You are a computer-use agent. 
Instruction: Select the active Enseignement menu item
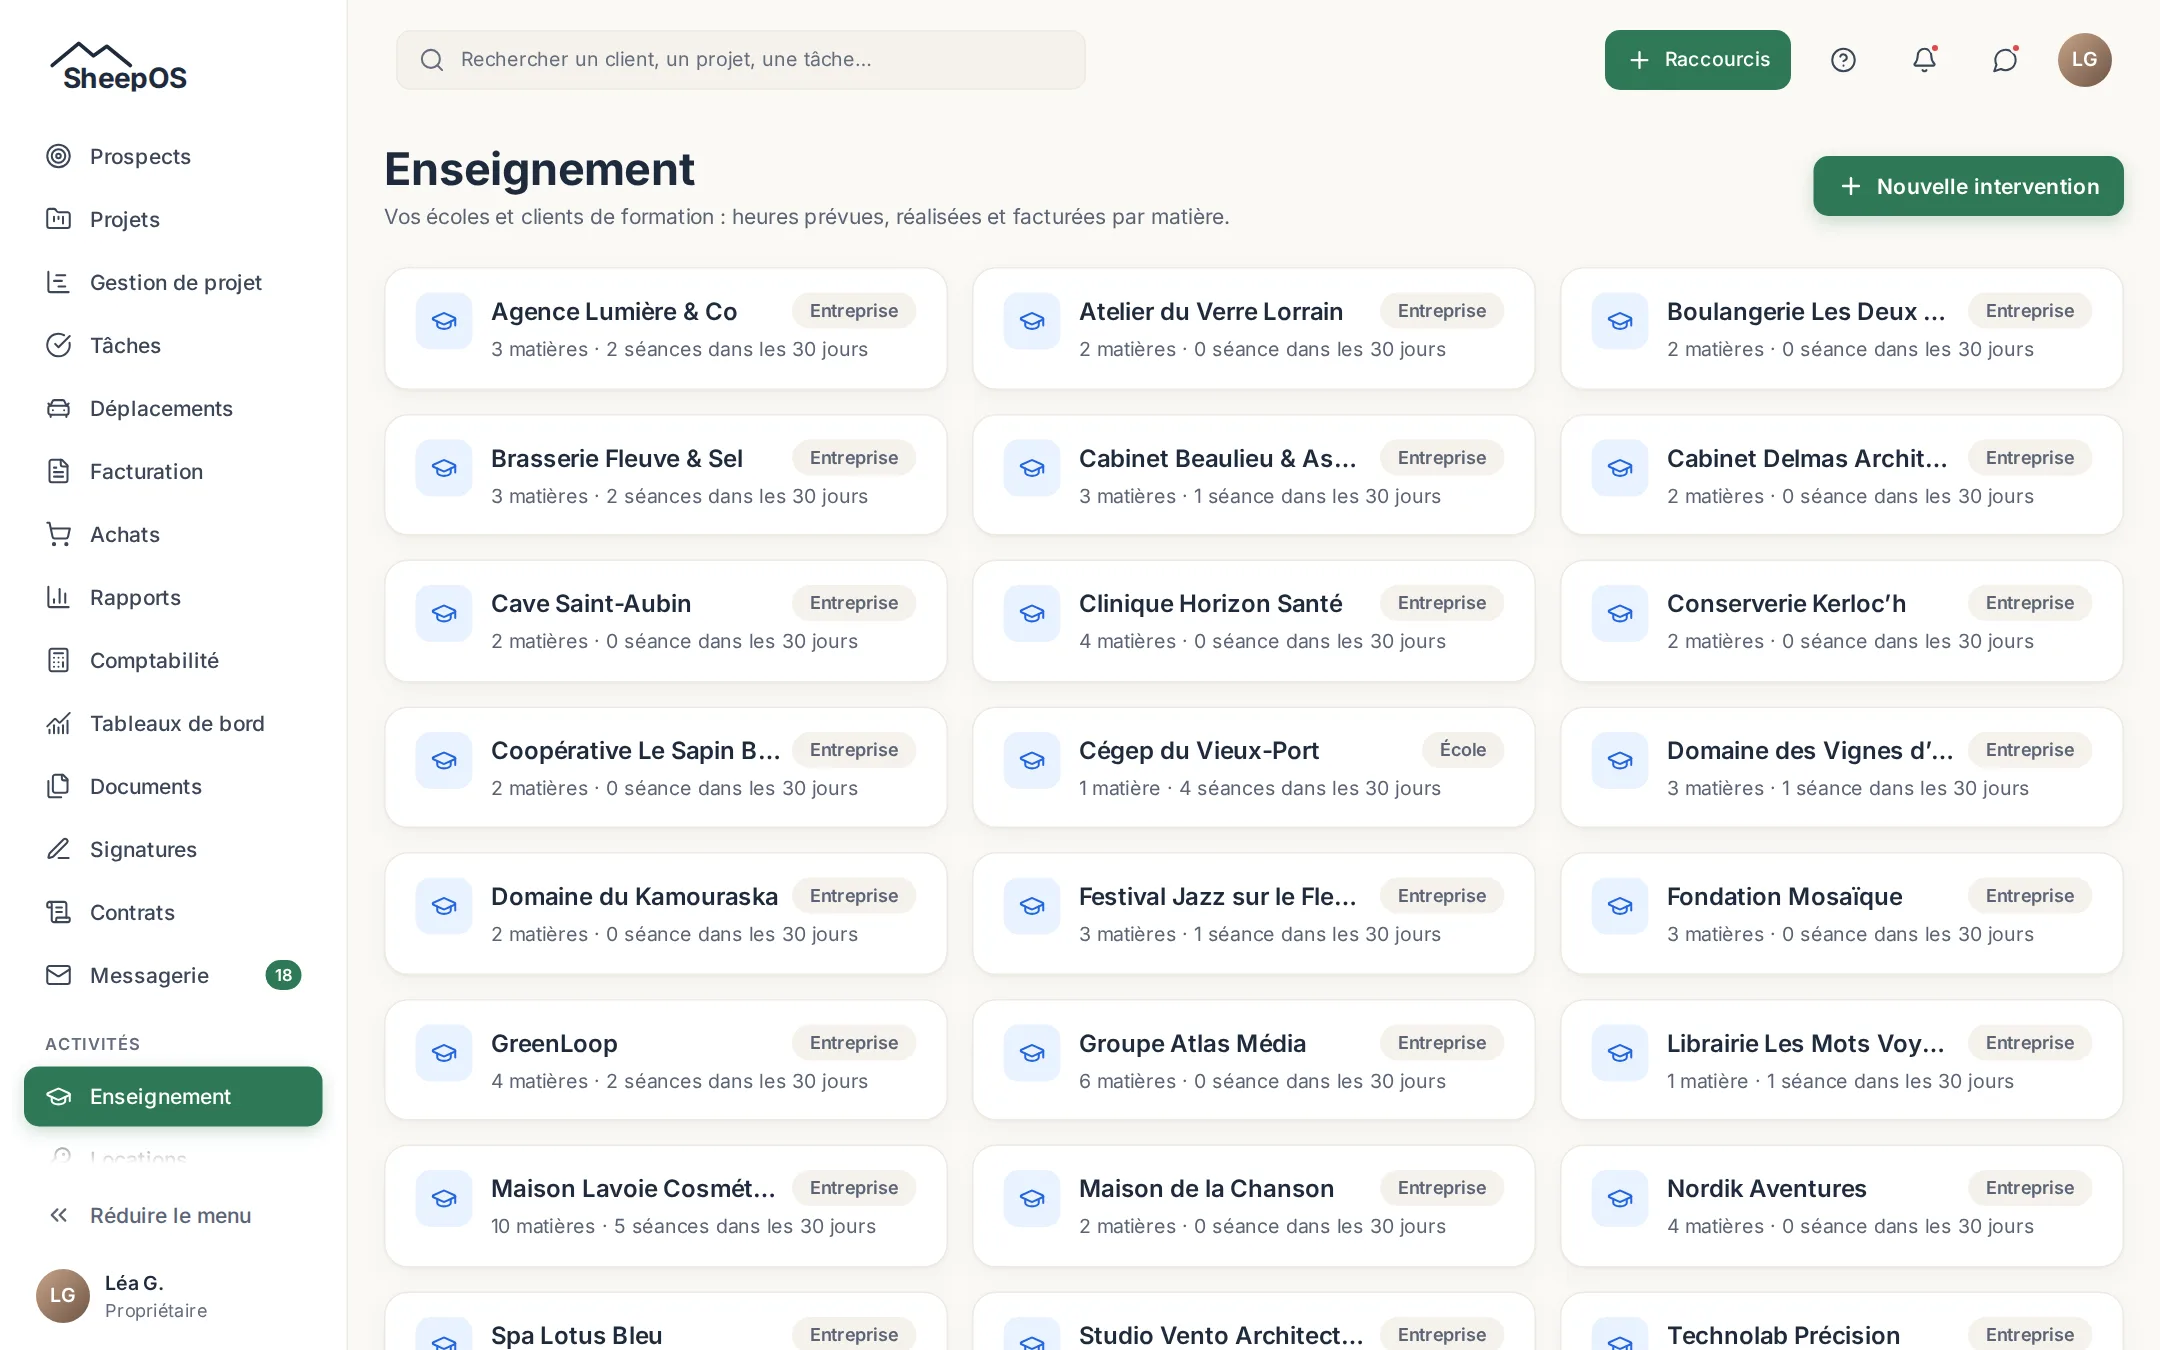coord(173,1096)
